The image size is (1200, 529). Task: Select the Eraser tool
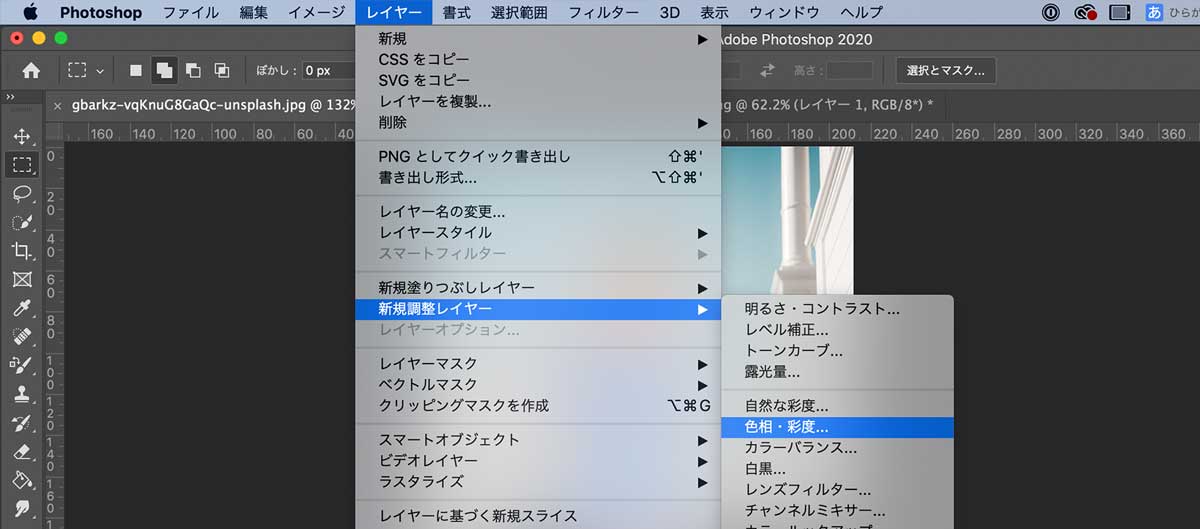tap(22, 452)
